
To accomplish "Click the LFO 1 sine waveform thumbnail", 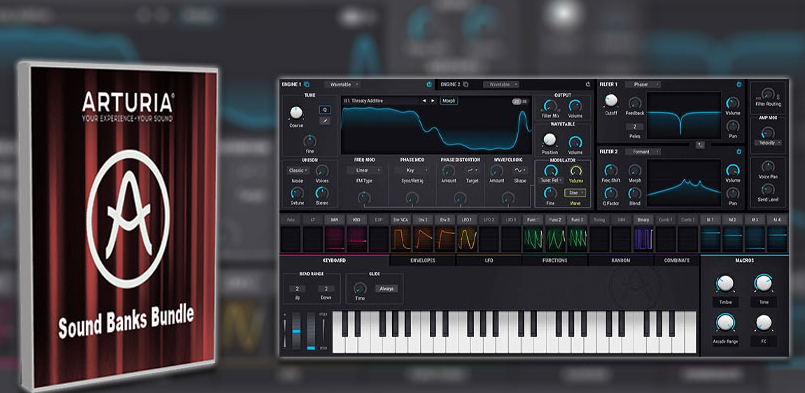I will pyautogui.click(x=467, y=239).
